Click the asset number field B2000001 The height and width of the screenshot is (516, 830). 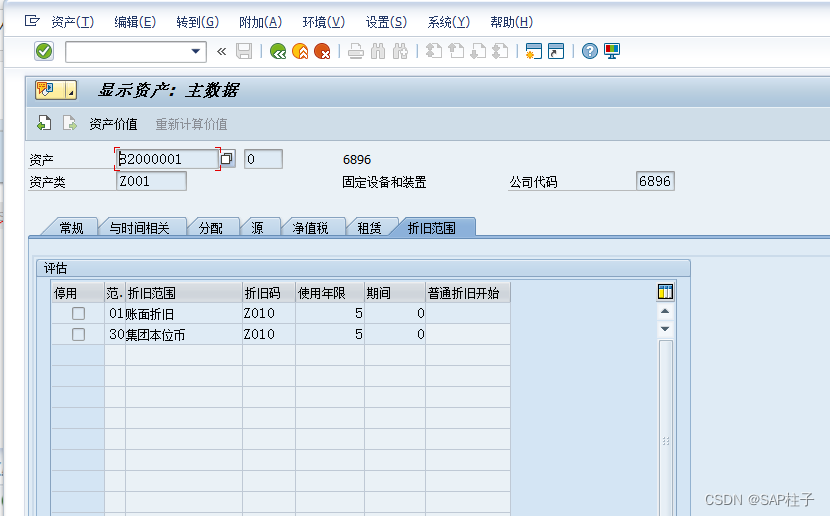tap(167, 159)
